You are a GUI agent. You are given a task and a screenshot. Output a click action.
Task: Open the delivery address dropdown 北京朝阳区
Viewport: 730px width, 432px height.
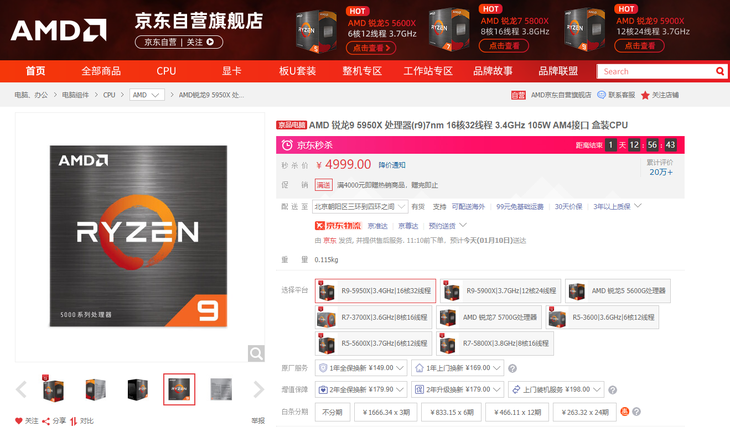coord(360,207)
